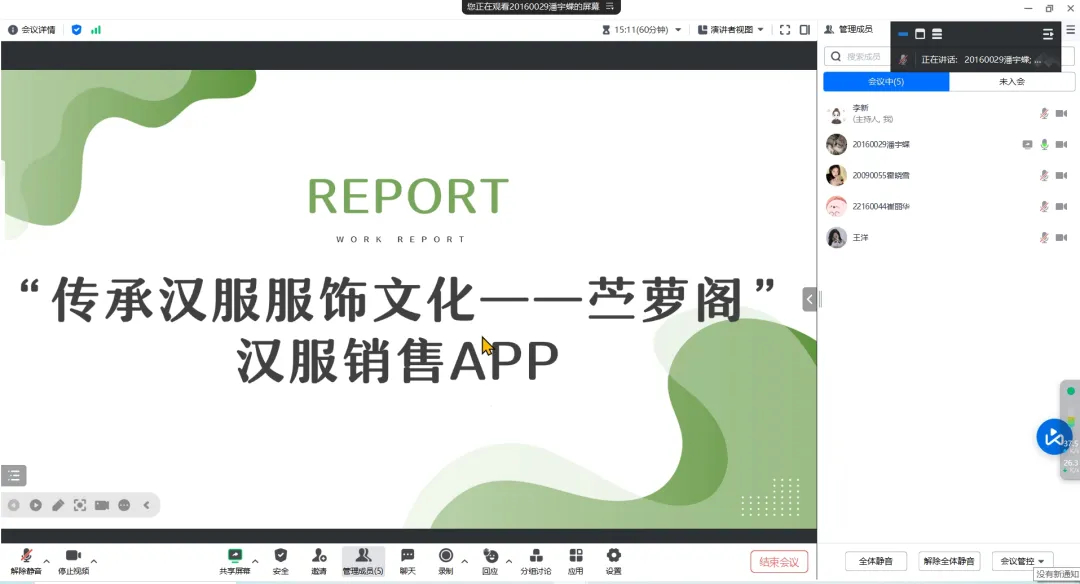The height and width of the screenshot is (584, 1080).
Task: Expand the arrow next to 录制 (Record)
Action: click(464, 561)
